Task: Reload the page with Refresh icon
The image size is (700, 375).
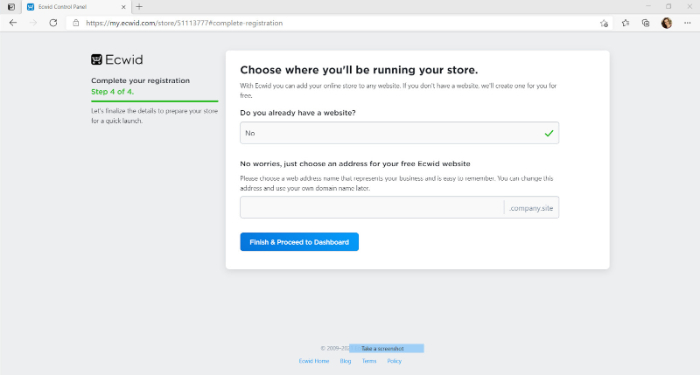Action: (53, 23)
